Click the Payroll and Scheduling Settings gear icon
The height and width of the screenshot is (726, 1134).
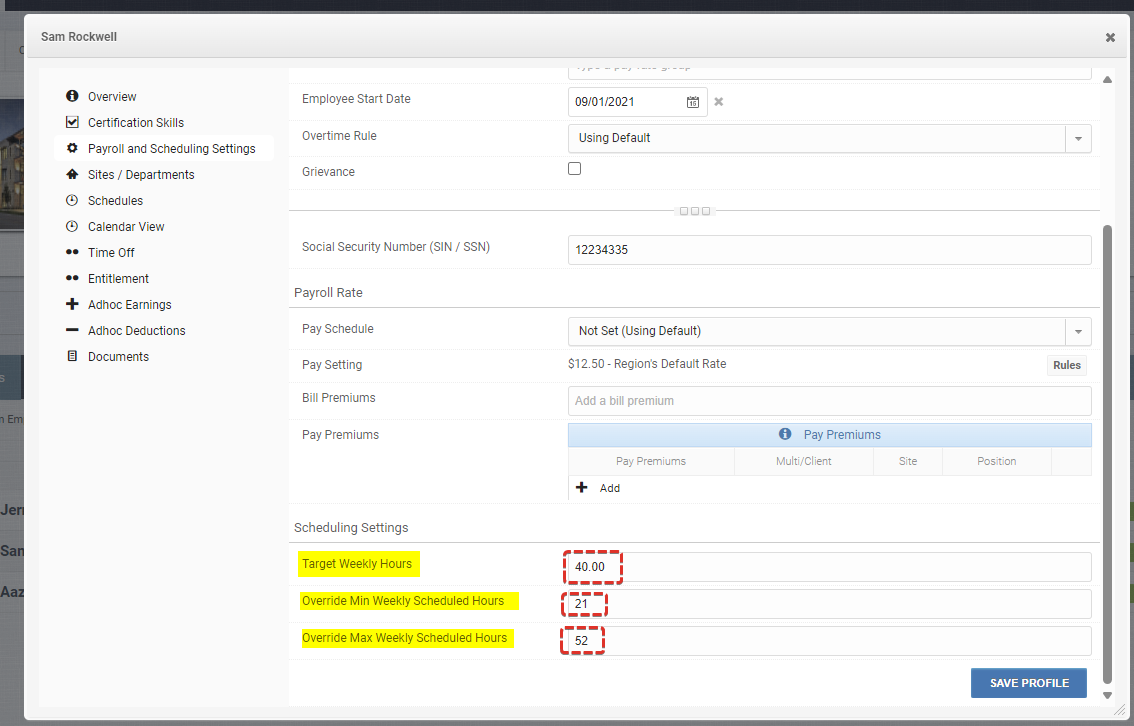pos(72,148)
